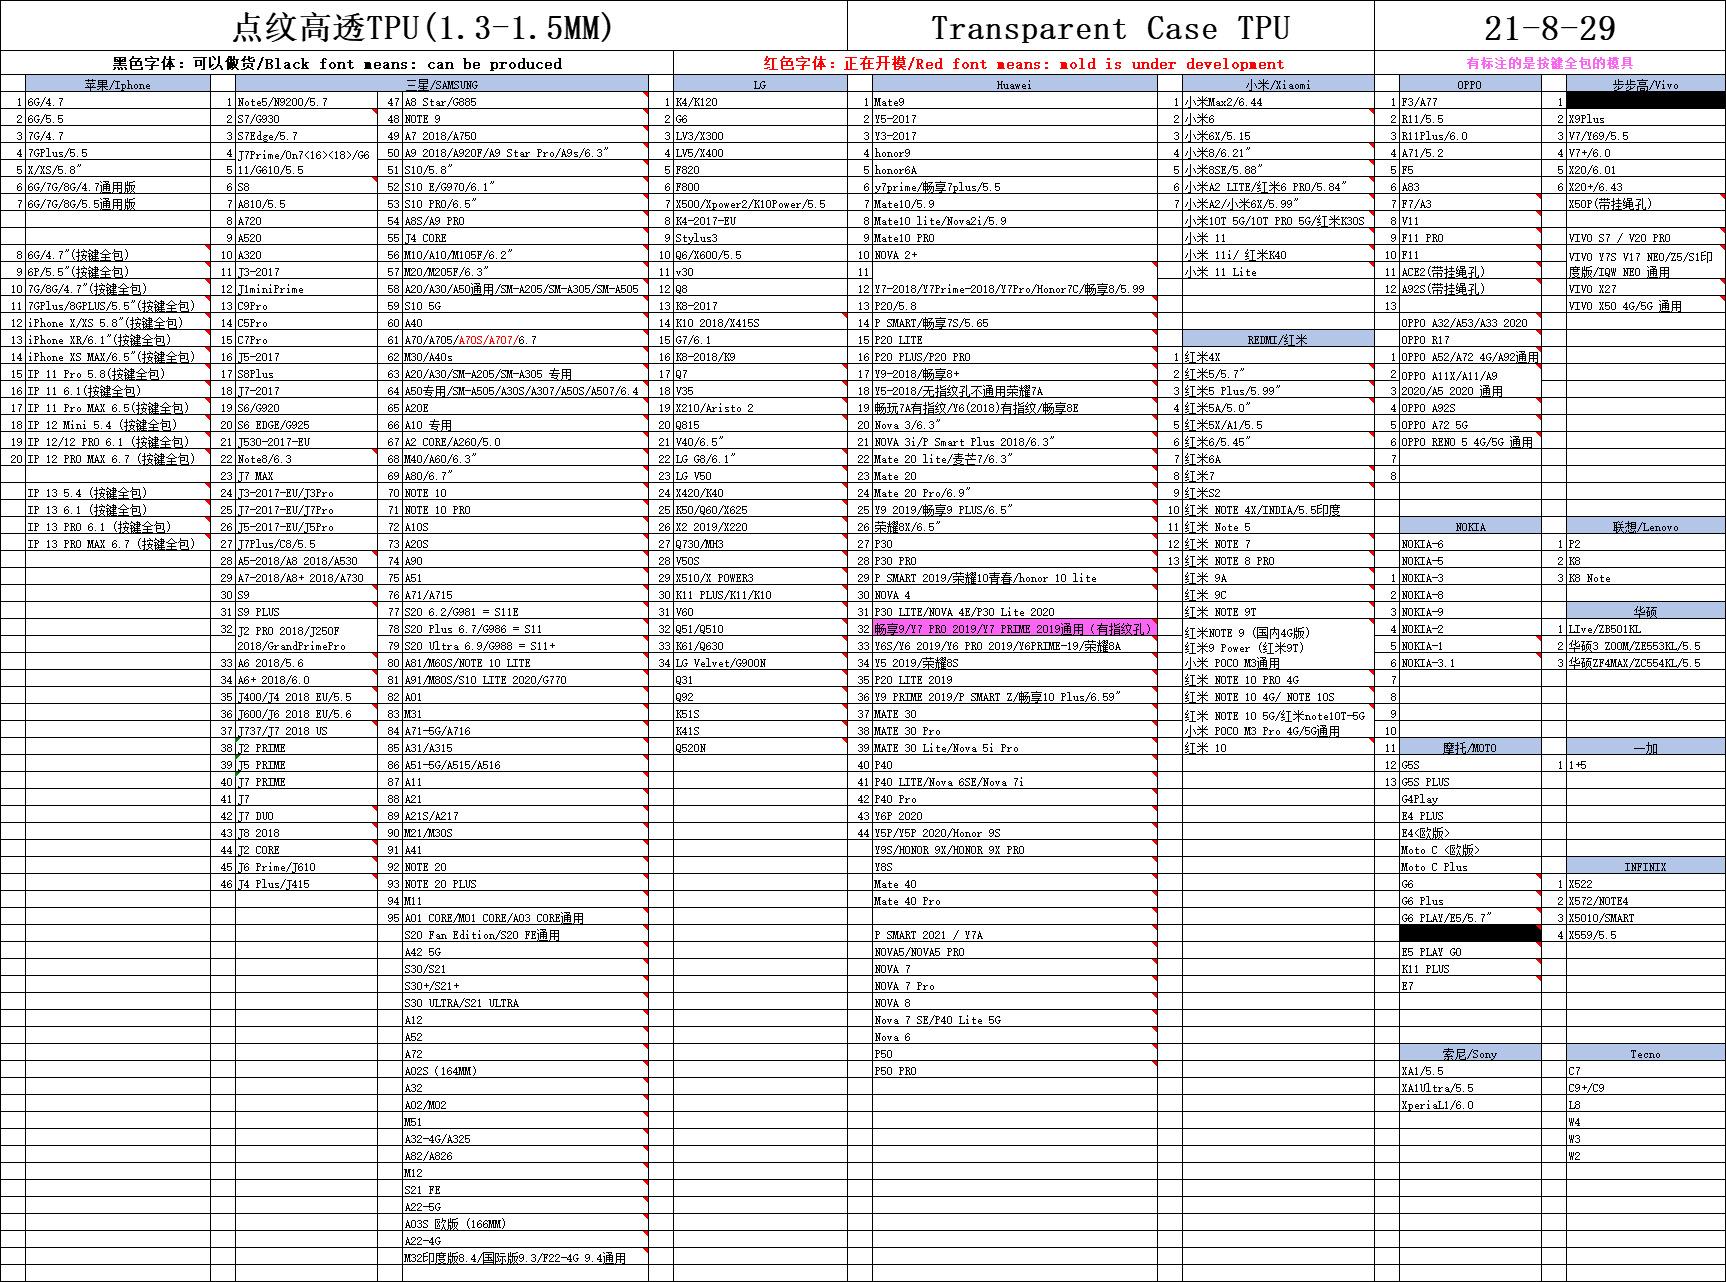This screenshot has width=1726, height=1282.
Task: Select the 联想/Lenovo section header
Action: pos(1645,526)
